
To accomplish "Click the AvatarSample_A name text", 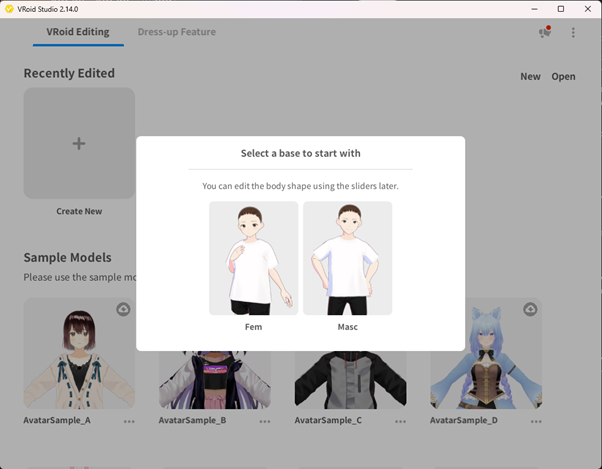I will pyautogui.click(x=57, y=420).
